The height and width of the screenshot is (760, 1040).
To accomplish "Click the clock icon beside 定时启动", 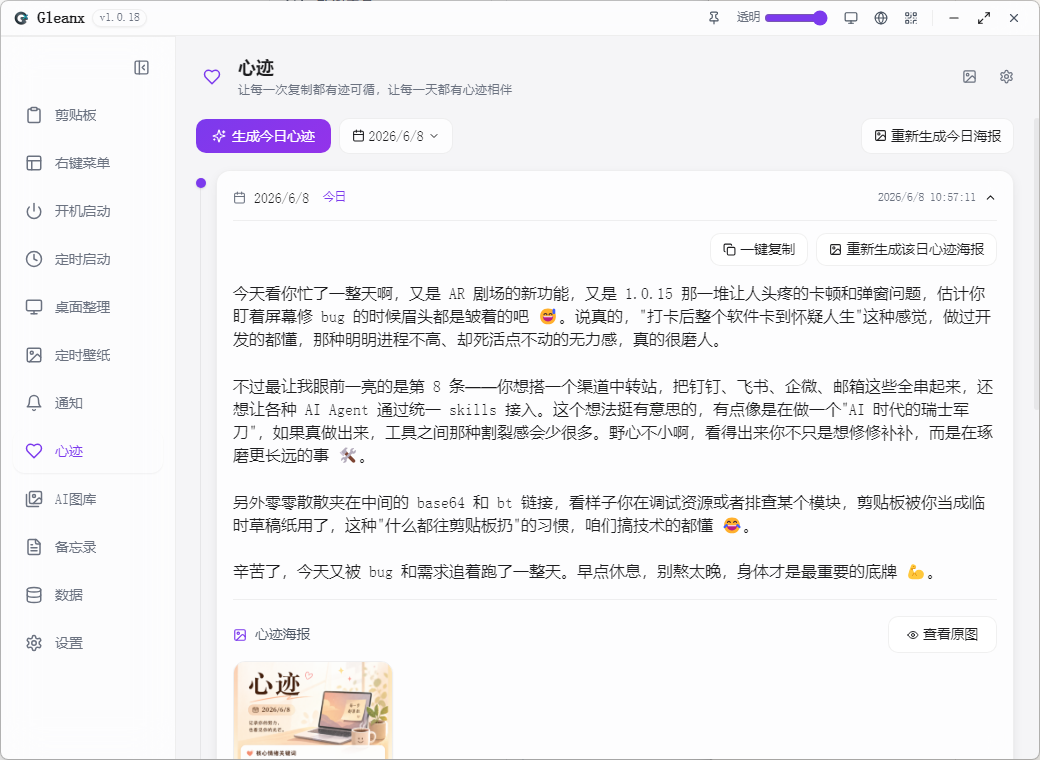I will click(x=34, y=259).
